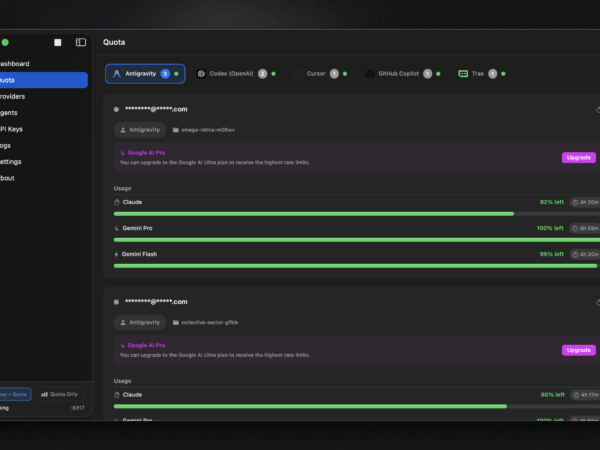Click the omega-retina folder icon
600x450 pixels.
[x=176, y=129]
